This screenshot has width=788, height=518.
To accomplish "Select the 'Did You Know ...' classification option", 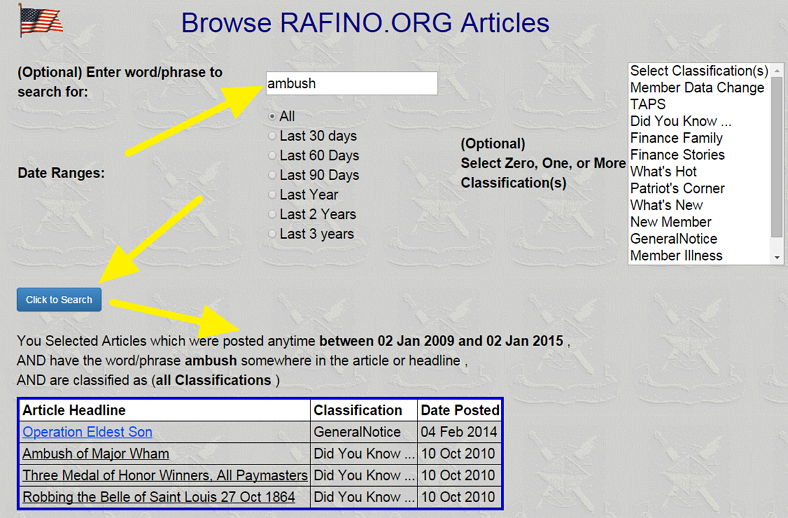I will tap(699, 122).
